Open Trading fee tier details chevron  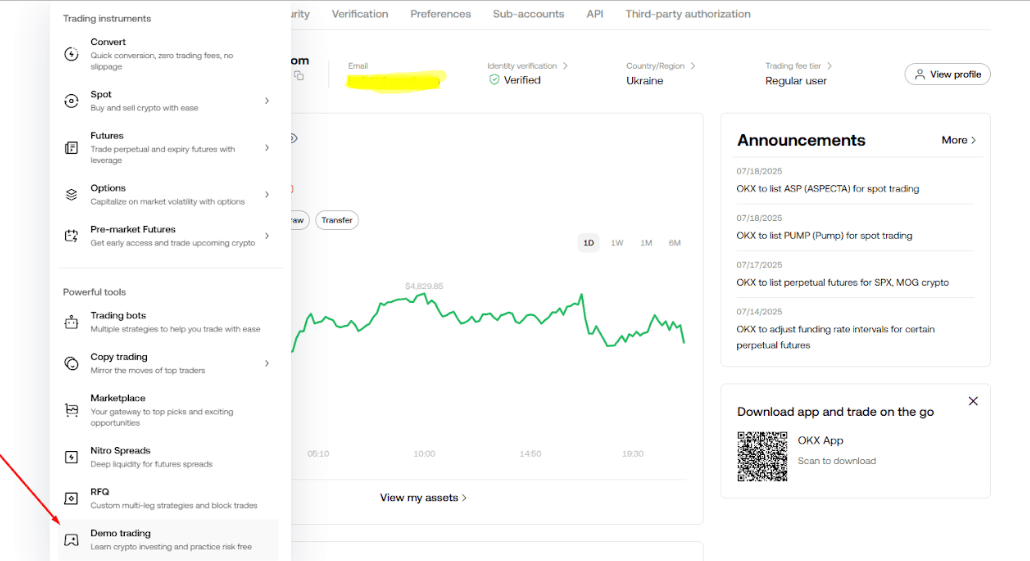coord(830,66)
